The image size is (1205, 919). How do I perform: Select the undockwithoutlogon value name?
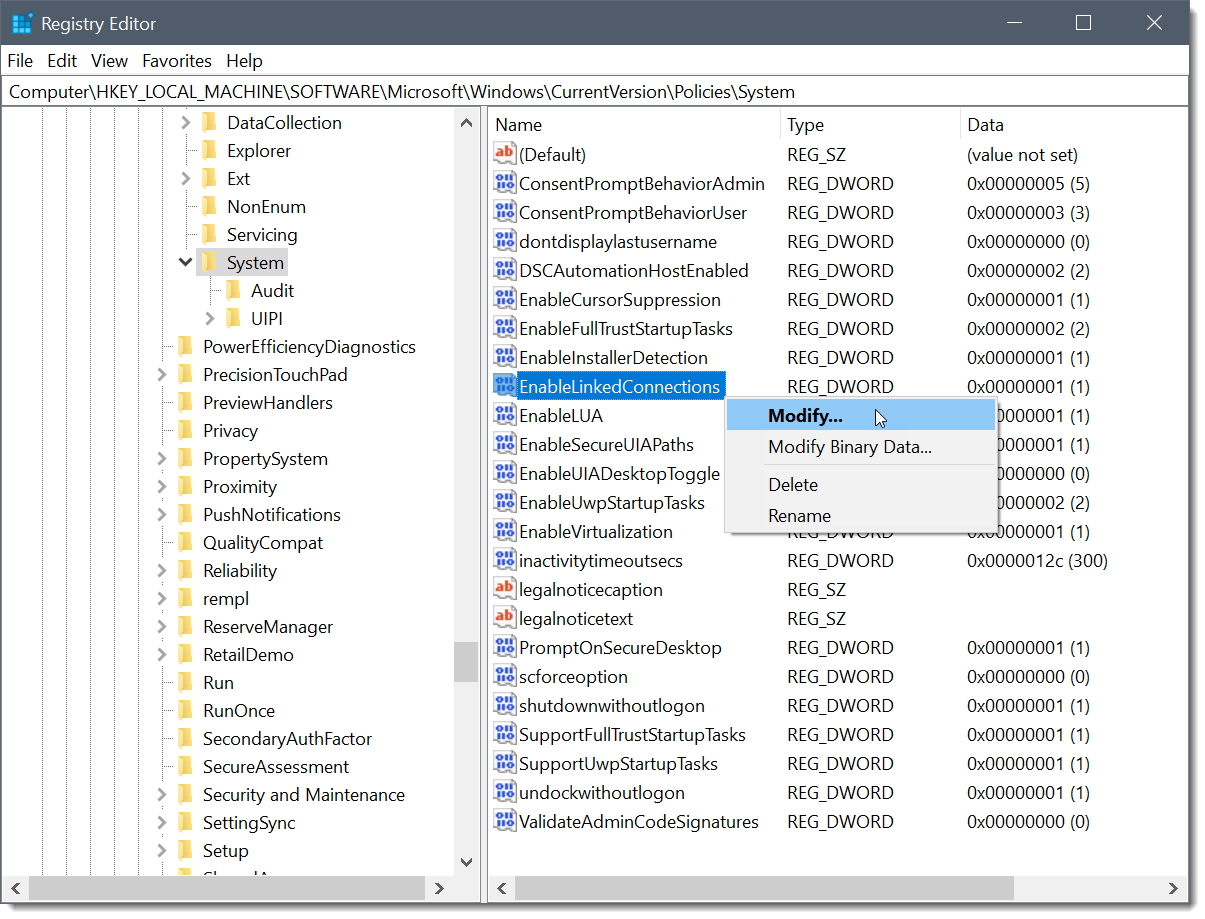point(602,792)
